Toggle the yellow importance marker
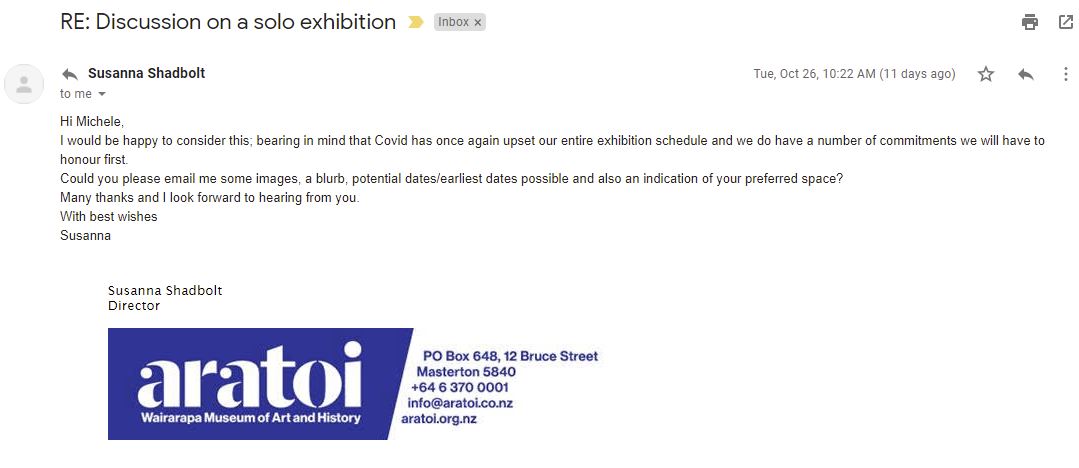This screenshot has width=1079, height=468. [x=416, y=22]
